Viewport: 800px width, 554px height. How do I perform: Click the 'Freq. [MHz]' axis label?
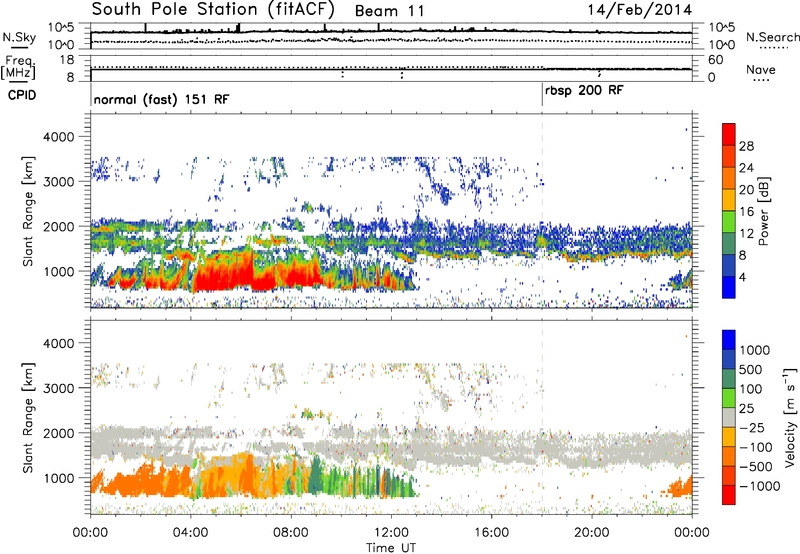(18, 68)
